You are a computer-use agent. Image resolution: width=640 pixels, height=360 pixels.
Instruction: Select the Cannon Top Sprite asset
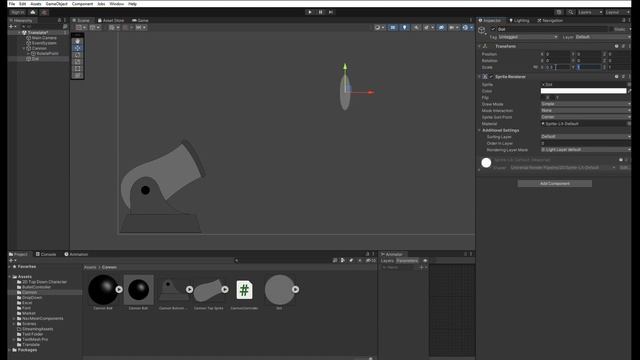(x=209, y=290)
